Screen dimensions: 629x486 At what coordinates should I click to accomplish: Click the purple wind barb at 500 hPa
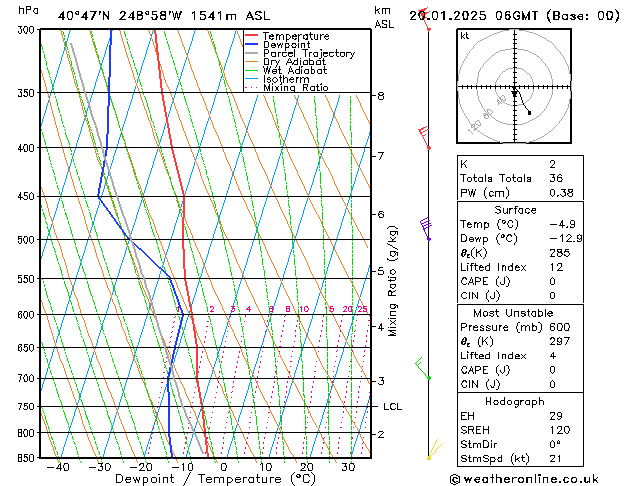click(426, 229)
